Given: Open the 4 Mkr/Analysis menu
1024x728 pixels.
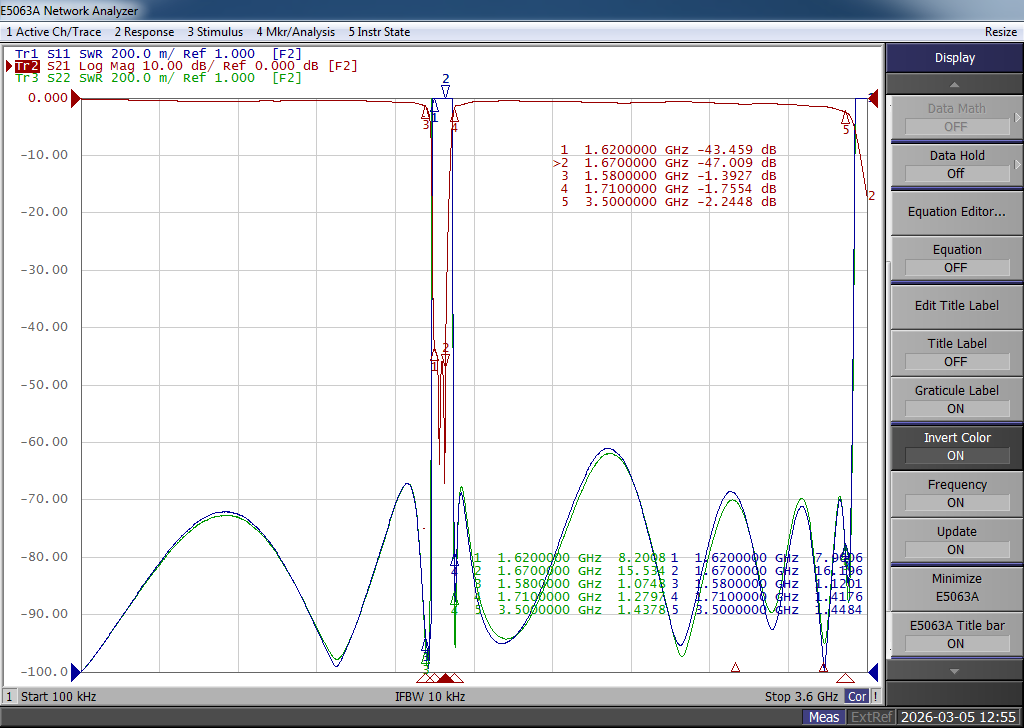Looking at the screenshot, I should coord(296,32).
